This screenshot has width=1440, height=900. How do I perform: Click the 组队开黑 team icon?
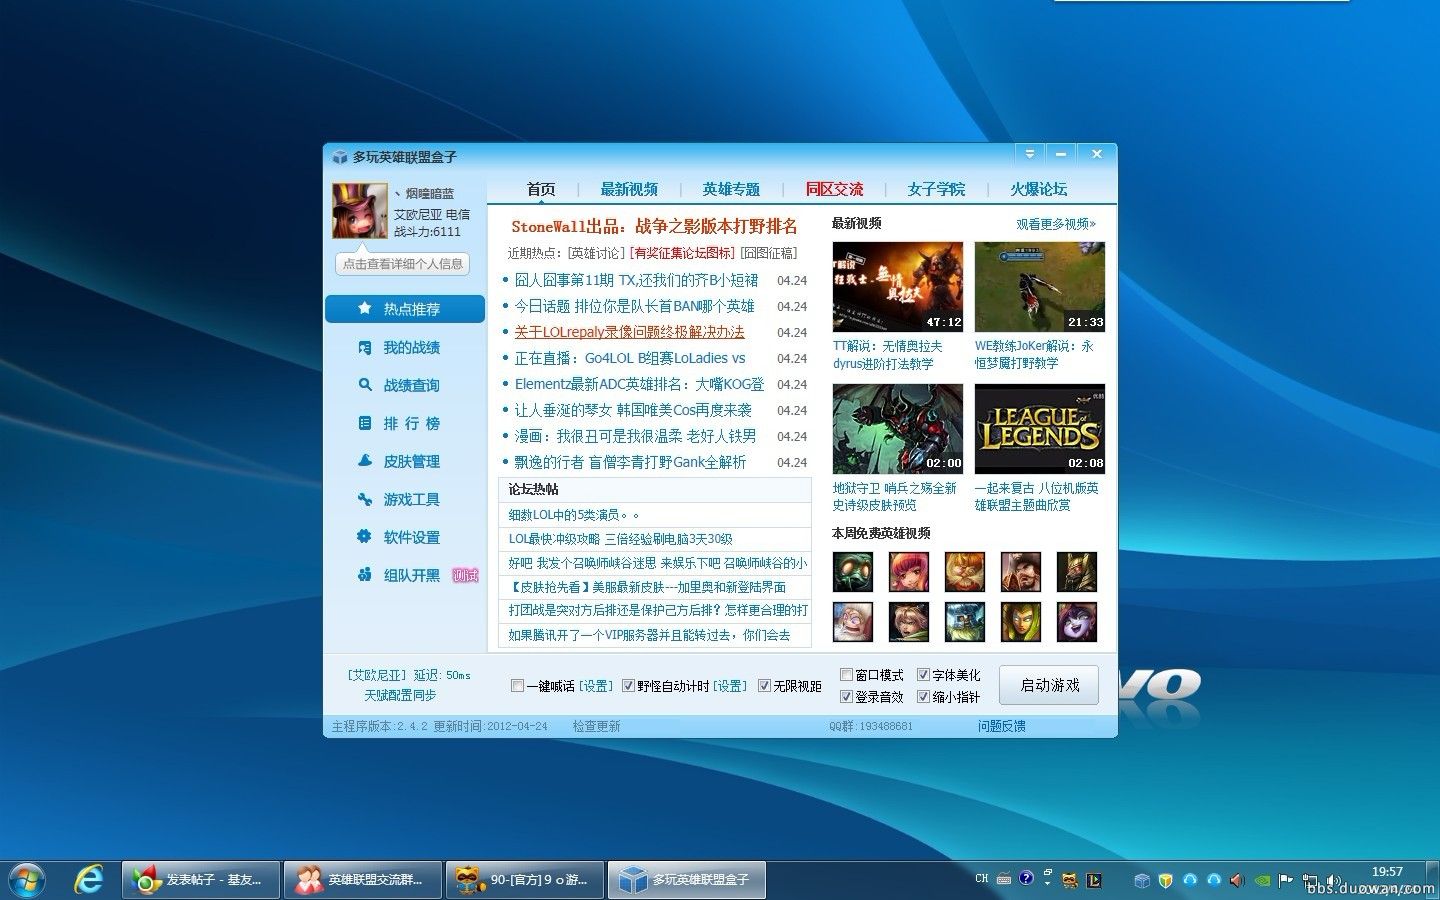[x=365, y=575]
